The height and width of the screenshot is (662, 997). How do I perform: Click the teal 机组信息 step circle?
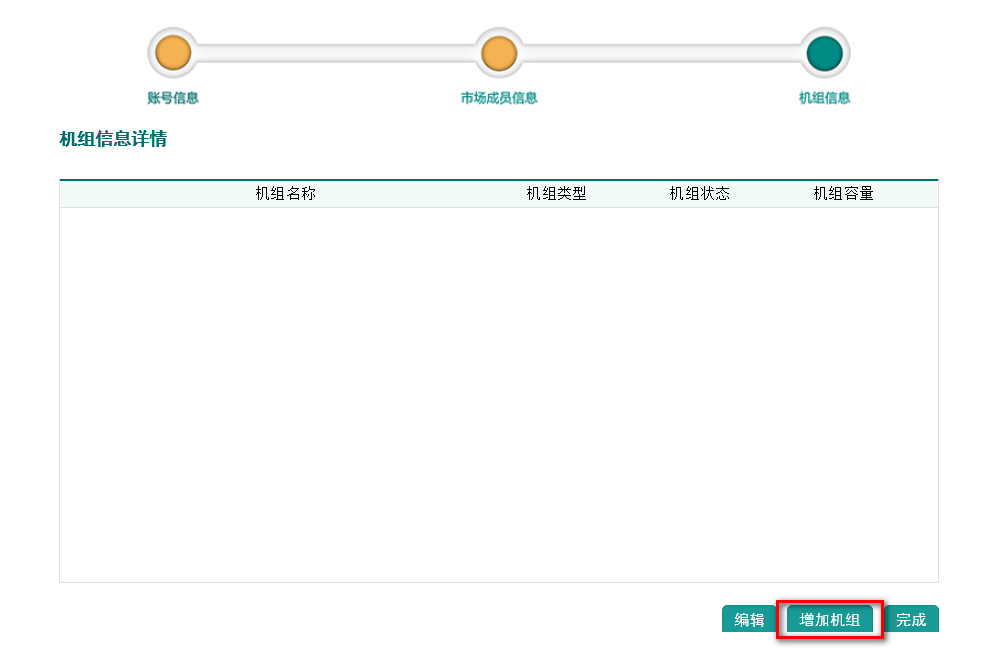pos(824,53)
